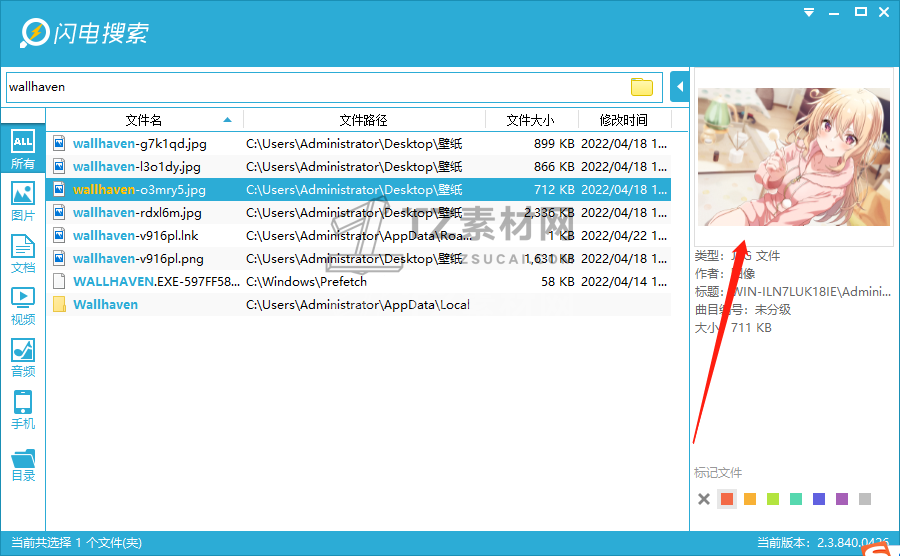Click the 当前版本 version text

(823, 542)
